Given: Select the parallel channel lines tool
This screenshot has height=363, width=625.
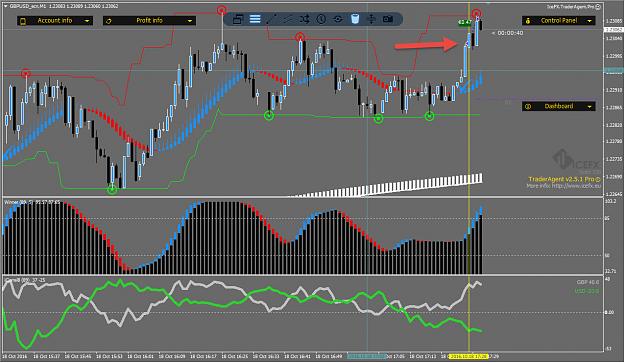Looking at the screenshot, I should [x=288, y=19].
